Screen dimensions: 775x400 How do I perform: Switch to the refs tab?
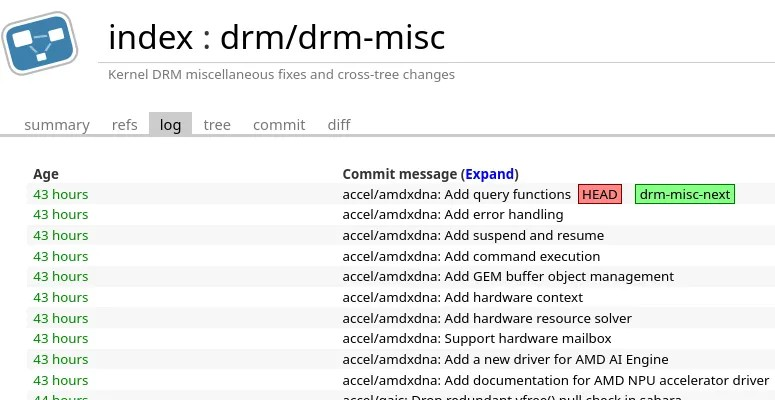(x=125, y=125)
